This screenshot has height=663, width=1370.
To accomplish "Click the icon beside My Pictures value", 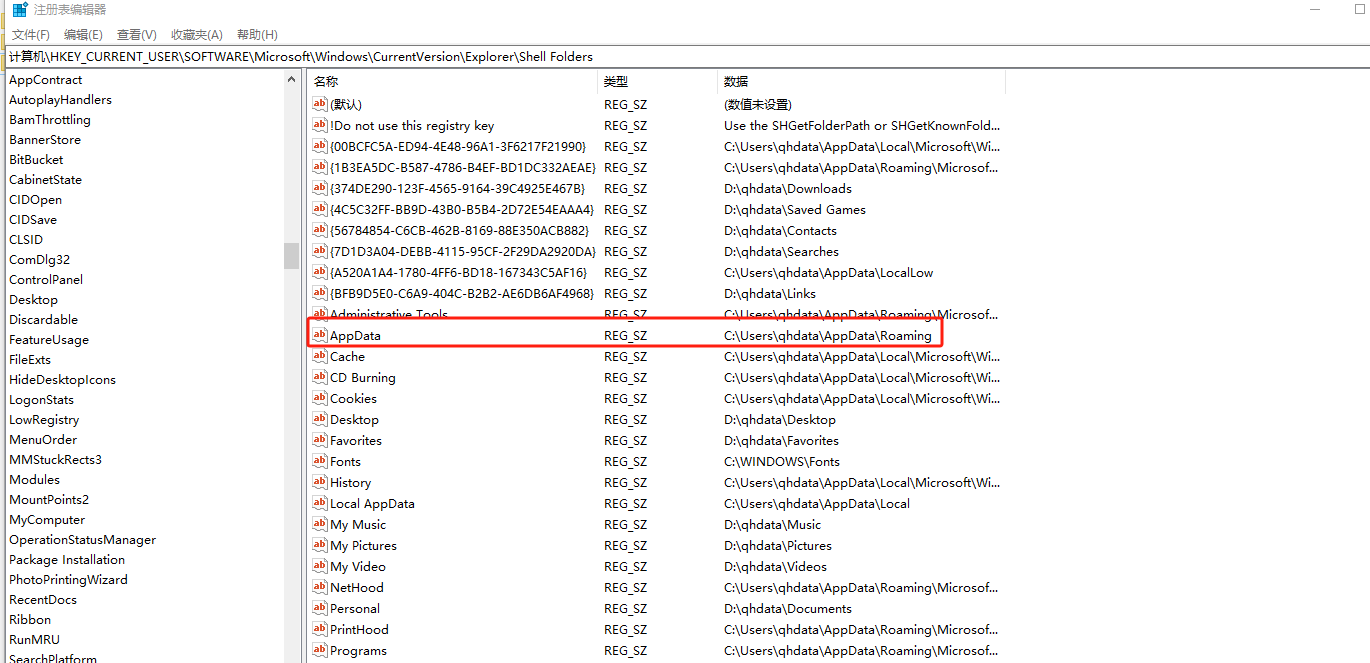I will pos(320,545).
